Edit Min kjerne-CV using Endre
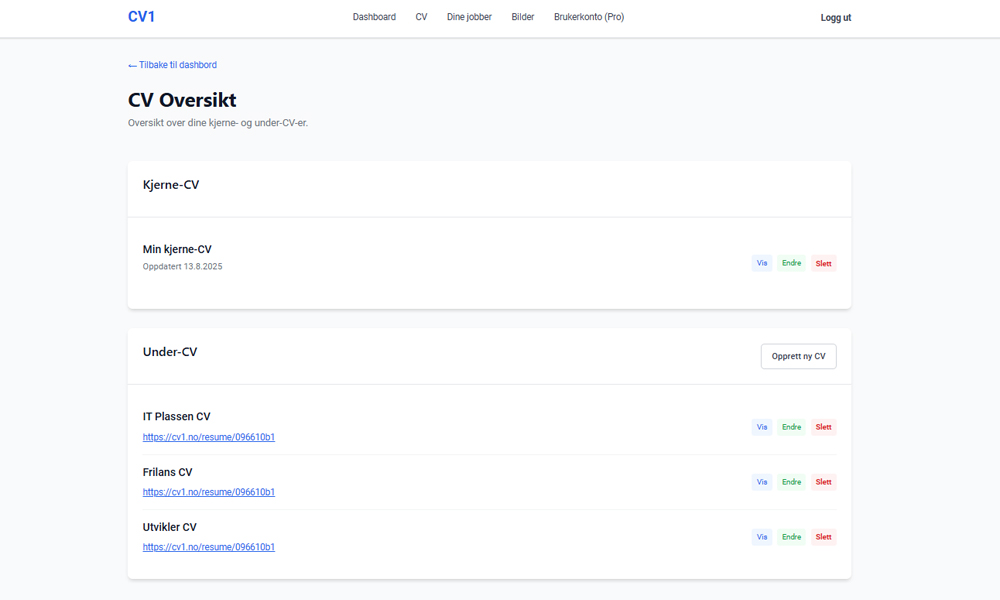This screenshot has height=600, width=1000. tap(791, 264)
